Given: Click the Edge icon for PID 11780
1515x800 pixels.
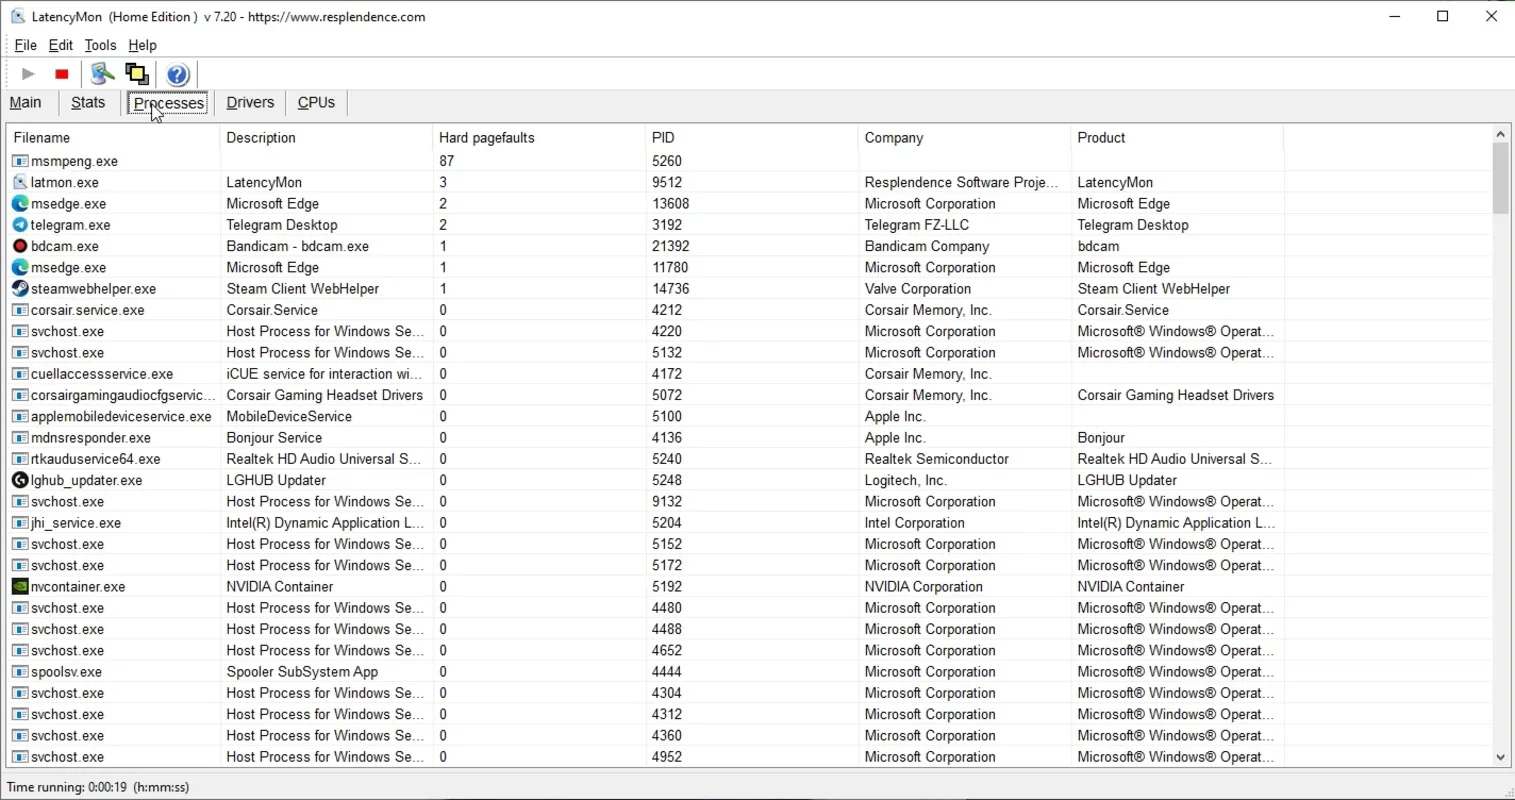Looking at the screenshot, I should click(20, 267).
